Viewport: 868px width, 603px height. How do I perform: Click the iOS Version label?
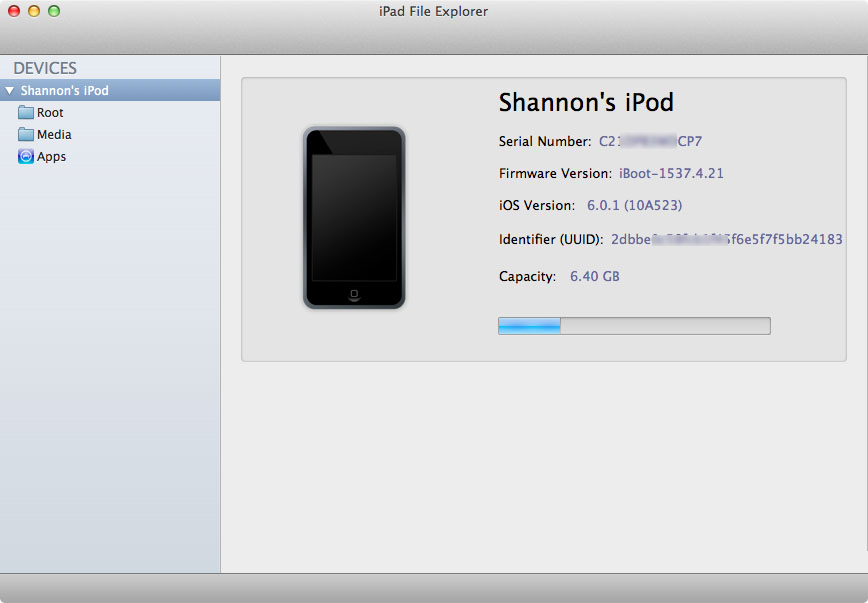pyautogui.click(x=537, y=205)
